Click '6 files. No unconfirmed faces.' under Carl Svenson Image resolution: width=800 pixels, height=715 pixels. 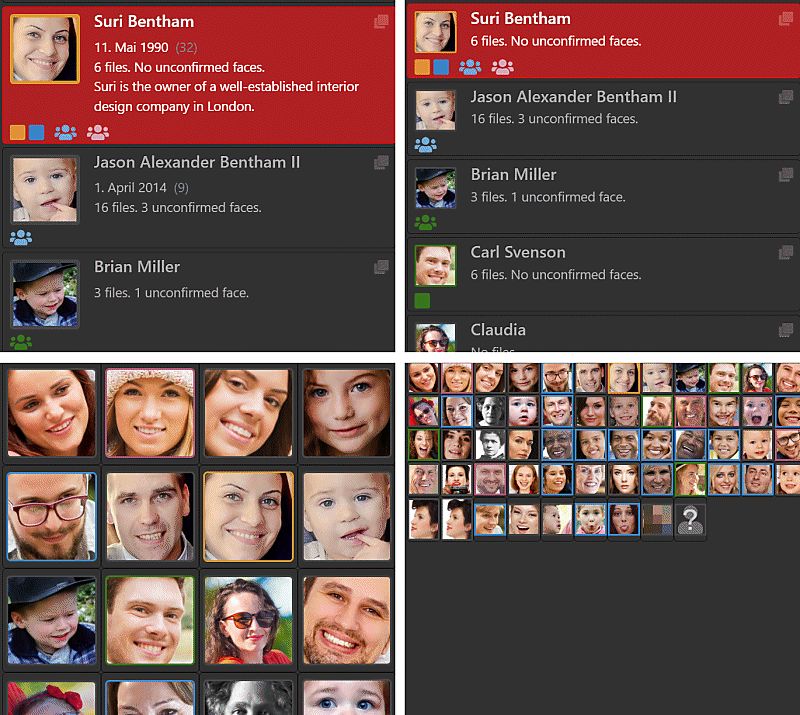556,275
